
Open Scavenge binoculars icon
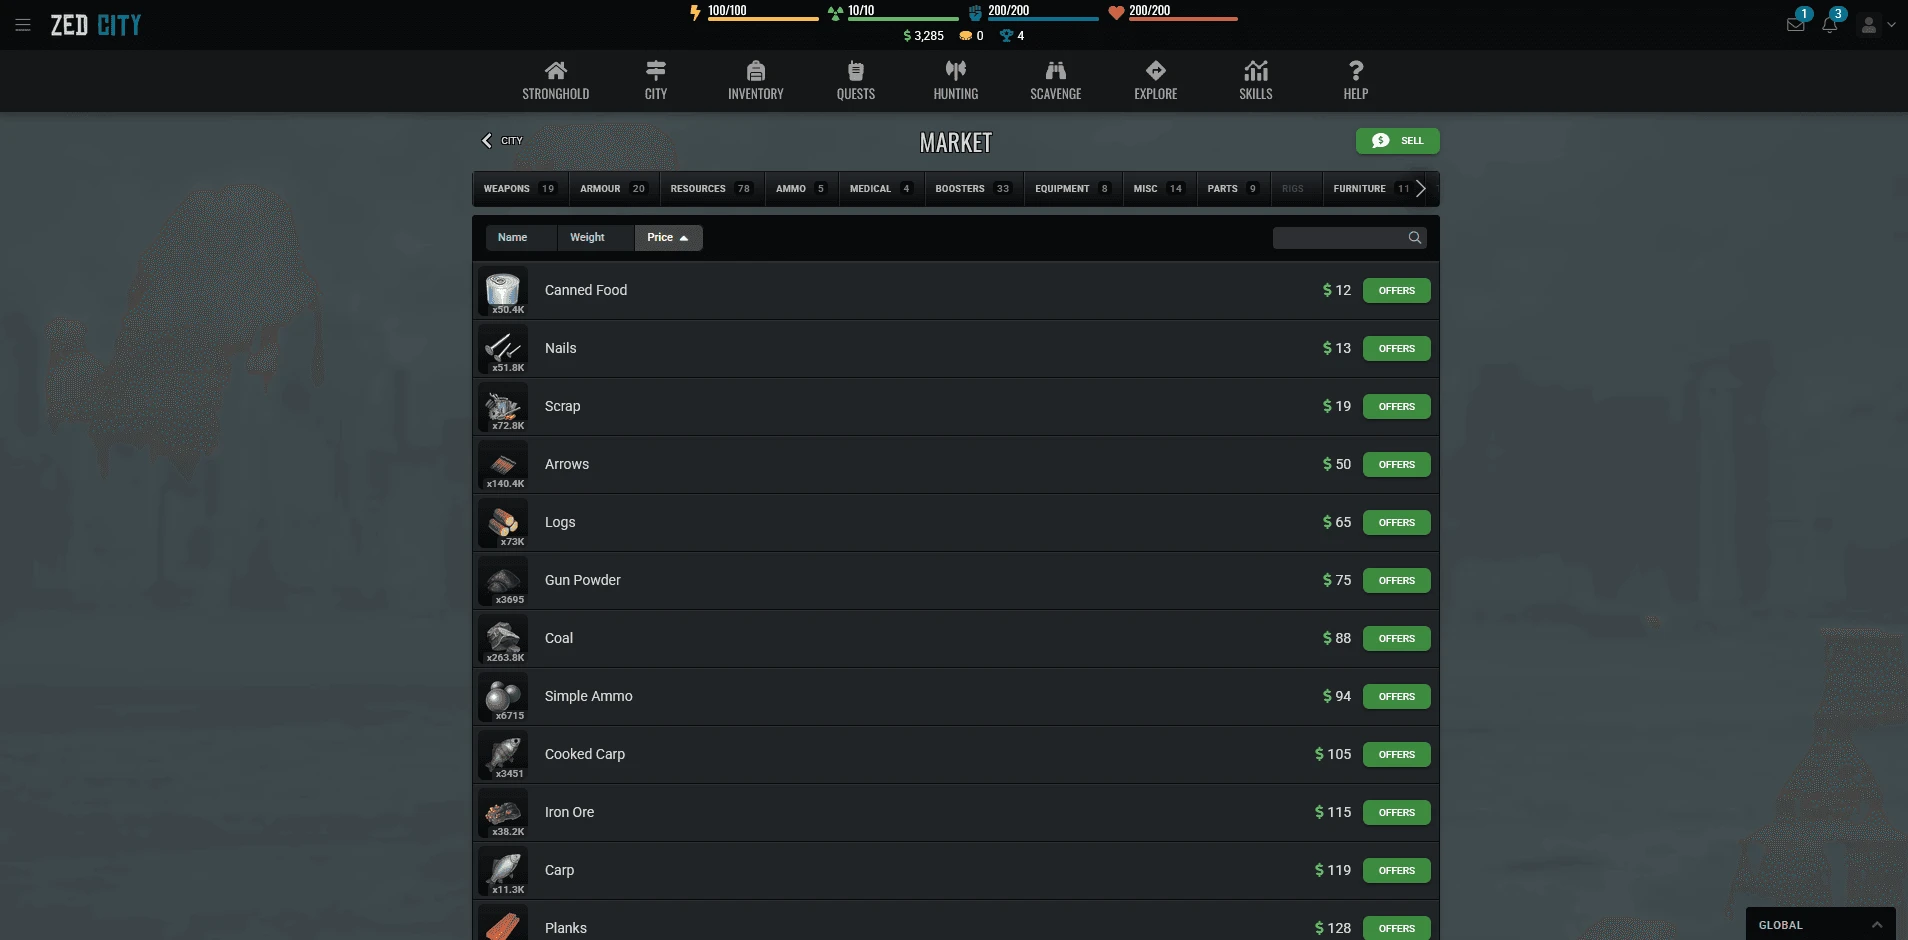[x=1055, y=71]
